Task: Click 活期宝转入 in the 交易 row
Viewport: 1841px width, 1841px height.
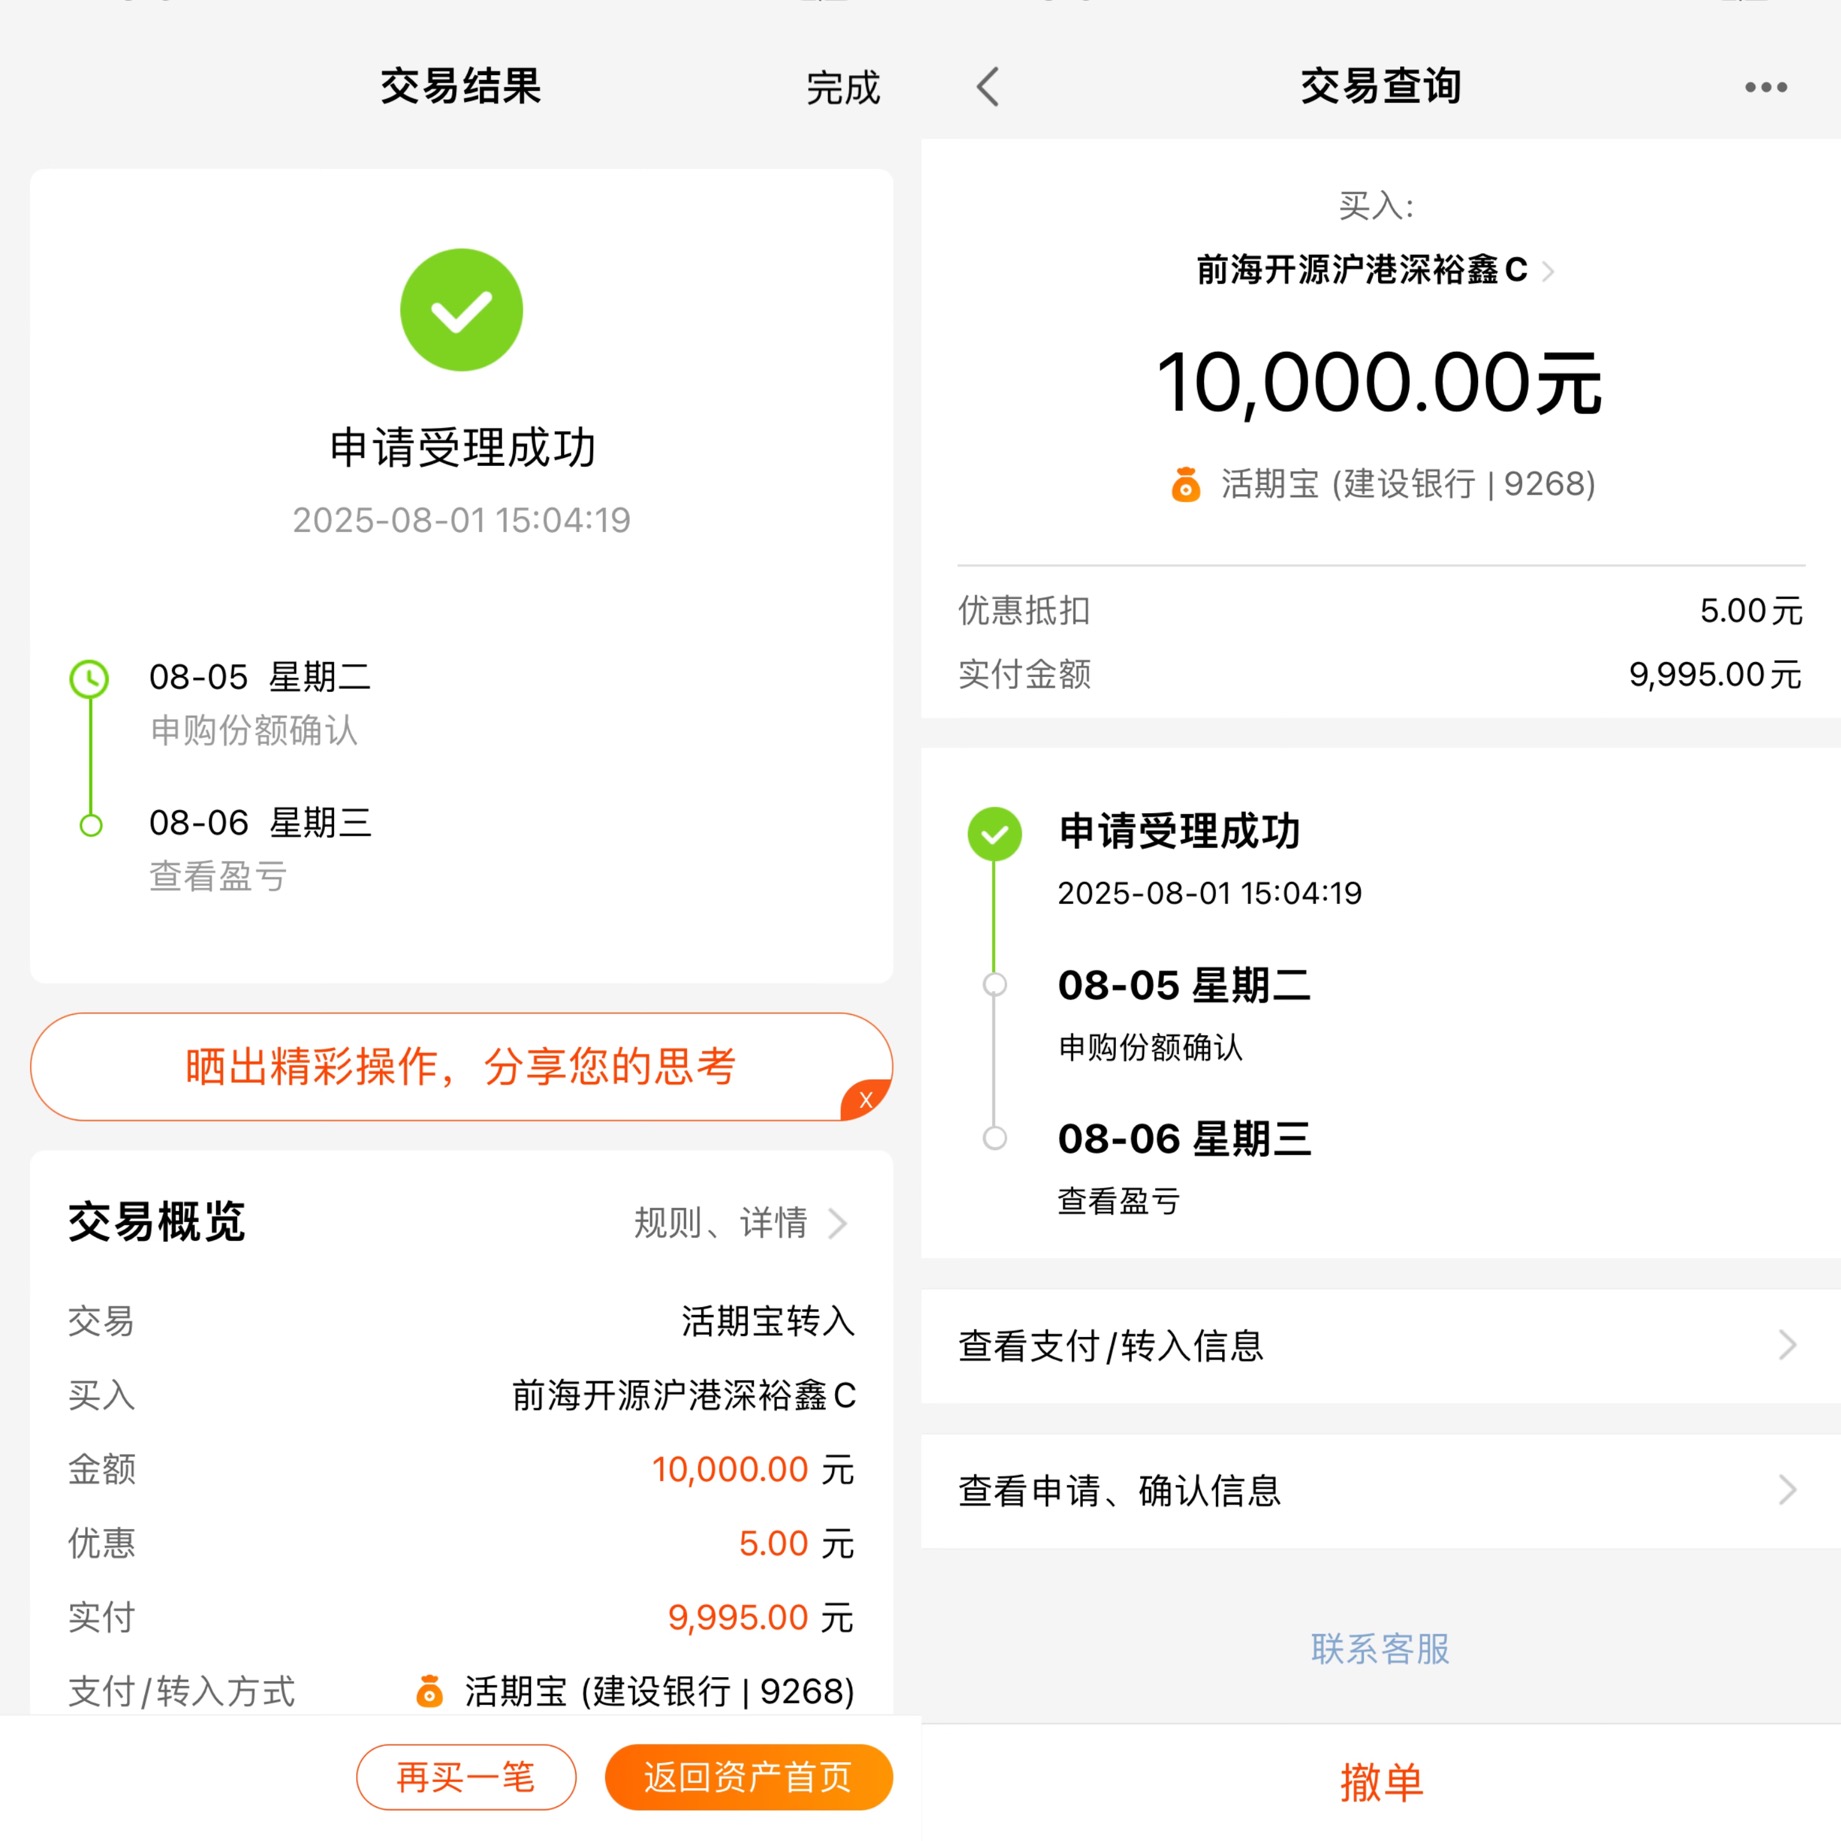Action: [x=768, y=1321]
